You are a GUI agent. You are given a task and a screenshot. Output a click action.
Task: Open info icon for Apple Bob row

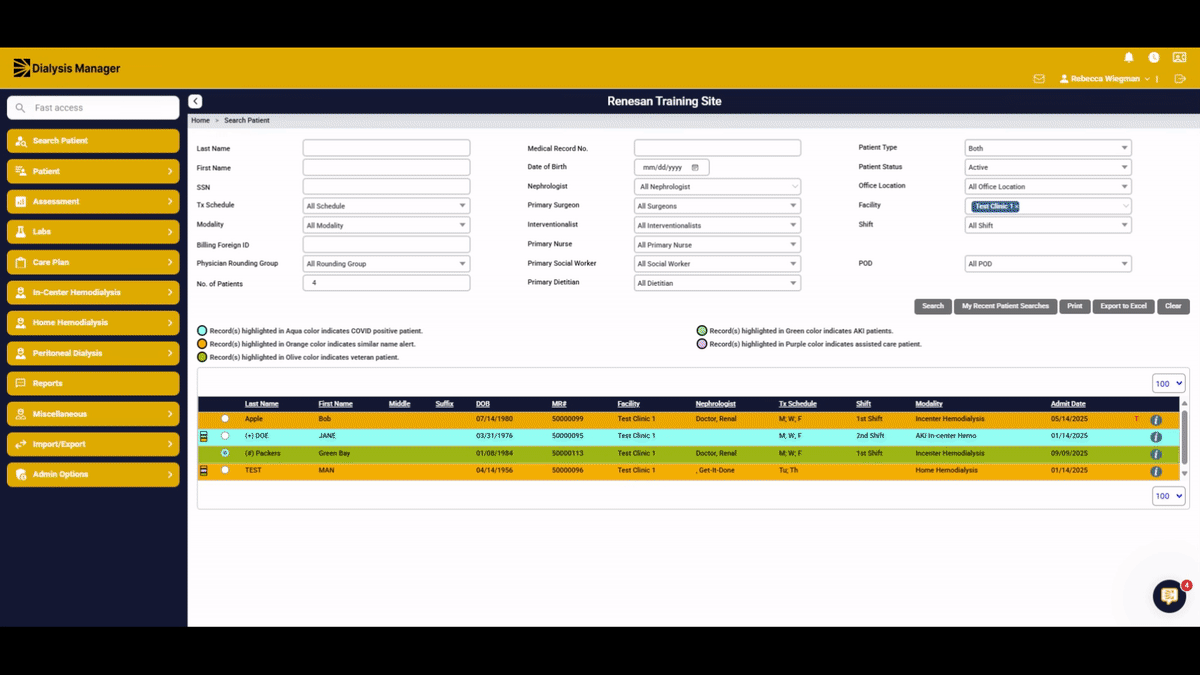tap(1156, 420)
